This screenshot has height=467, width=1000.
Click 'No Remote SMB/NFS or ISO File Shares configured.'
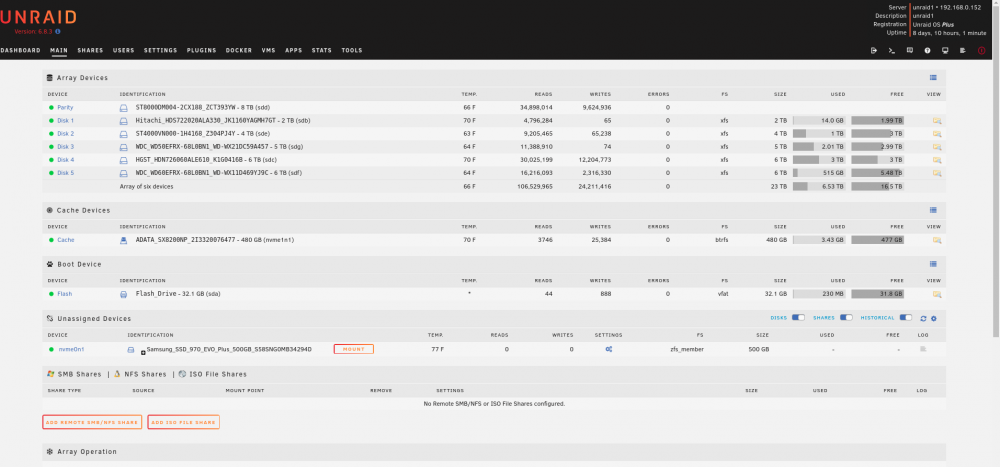494,404
